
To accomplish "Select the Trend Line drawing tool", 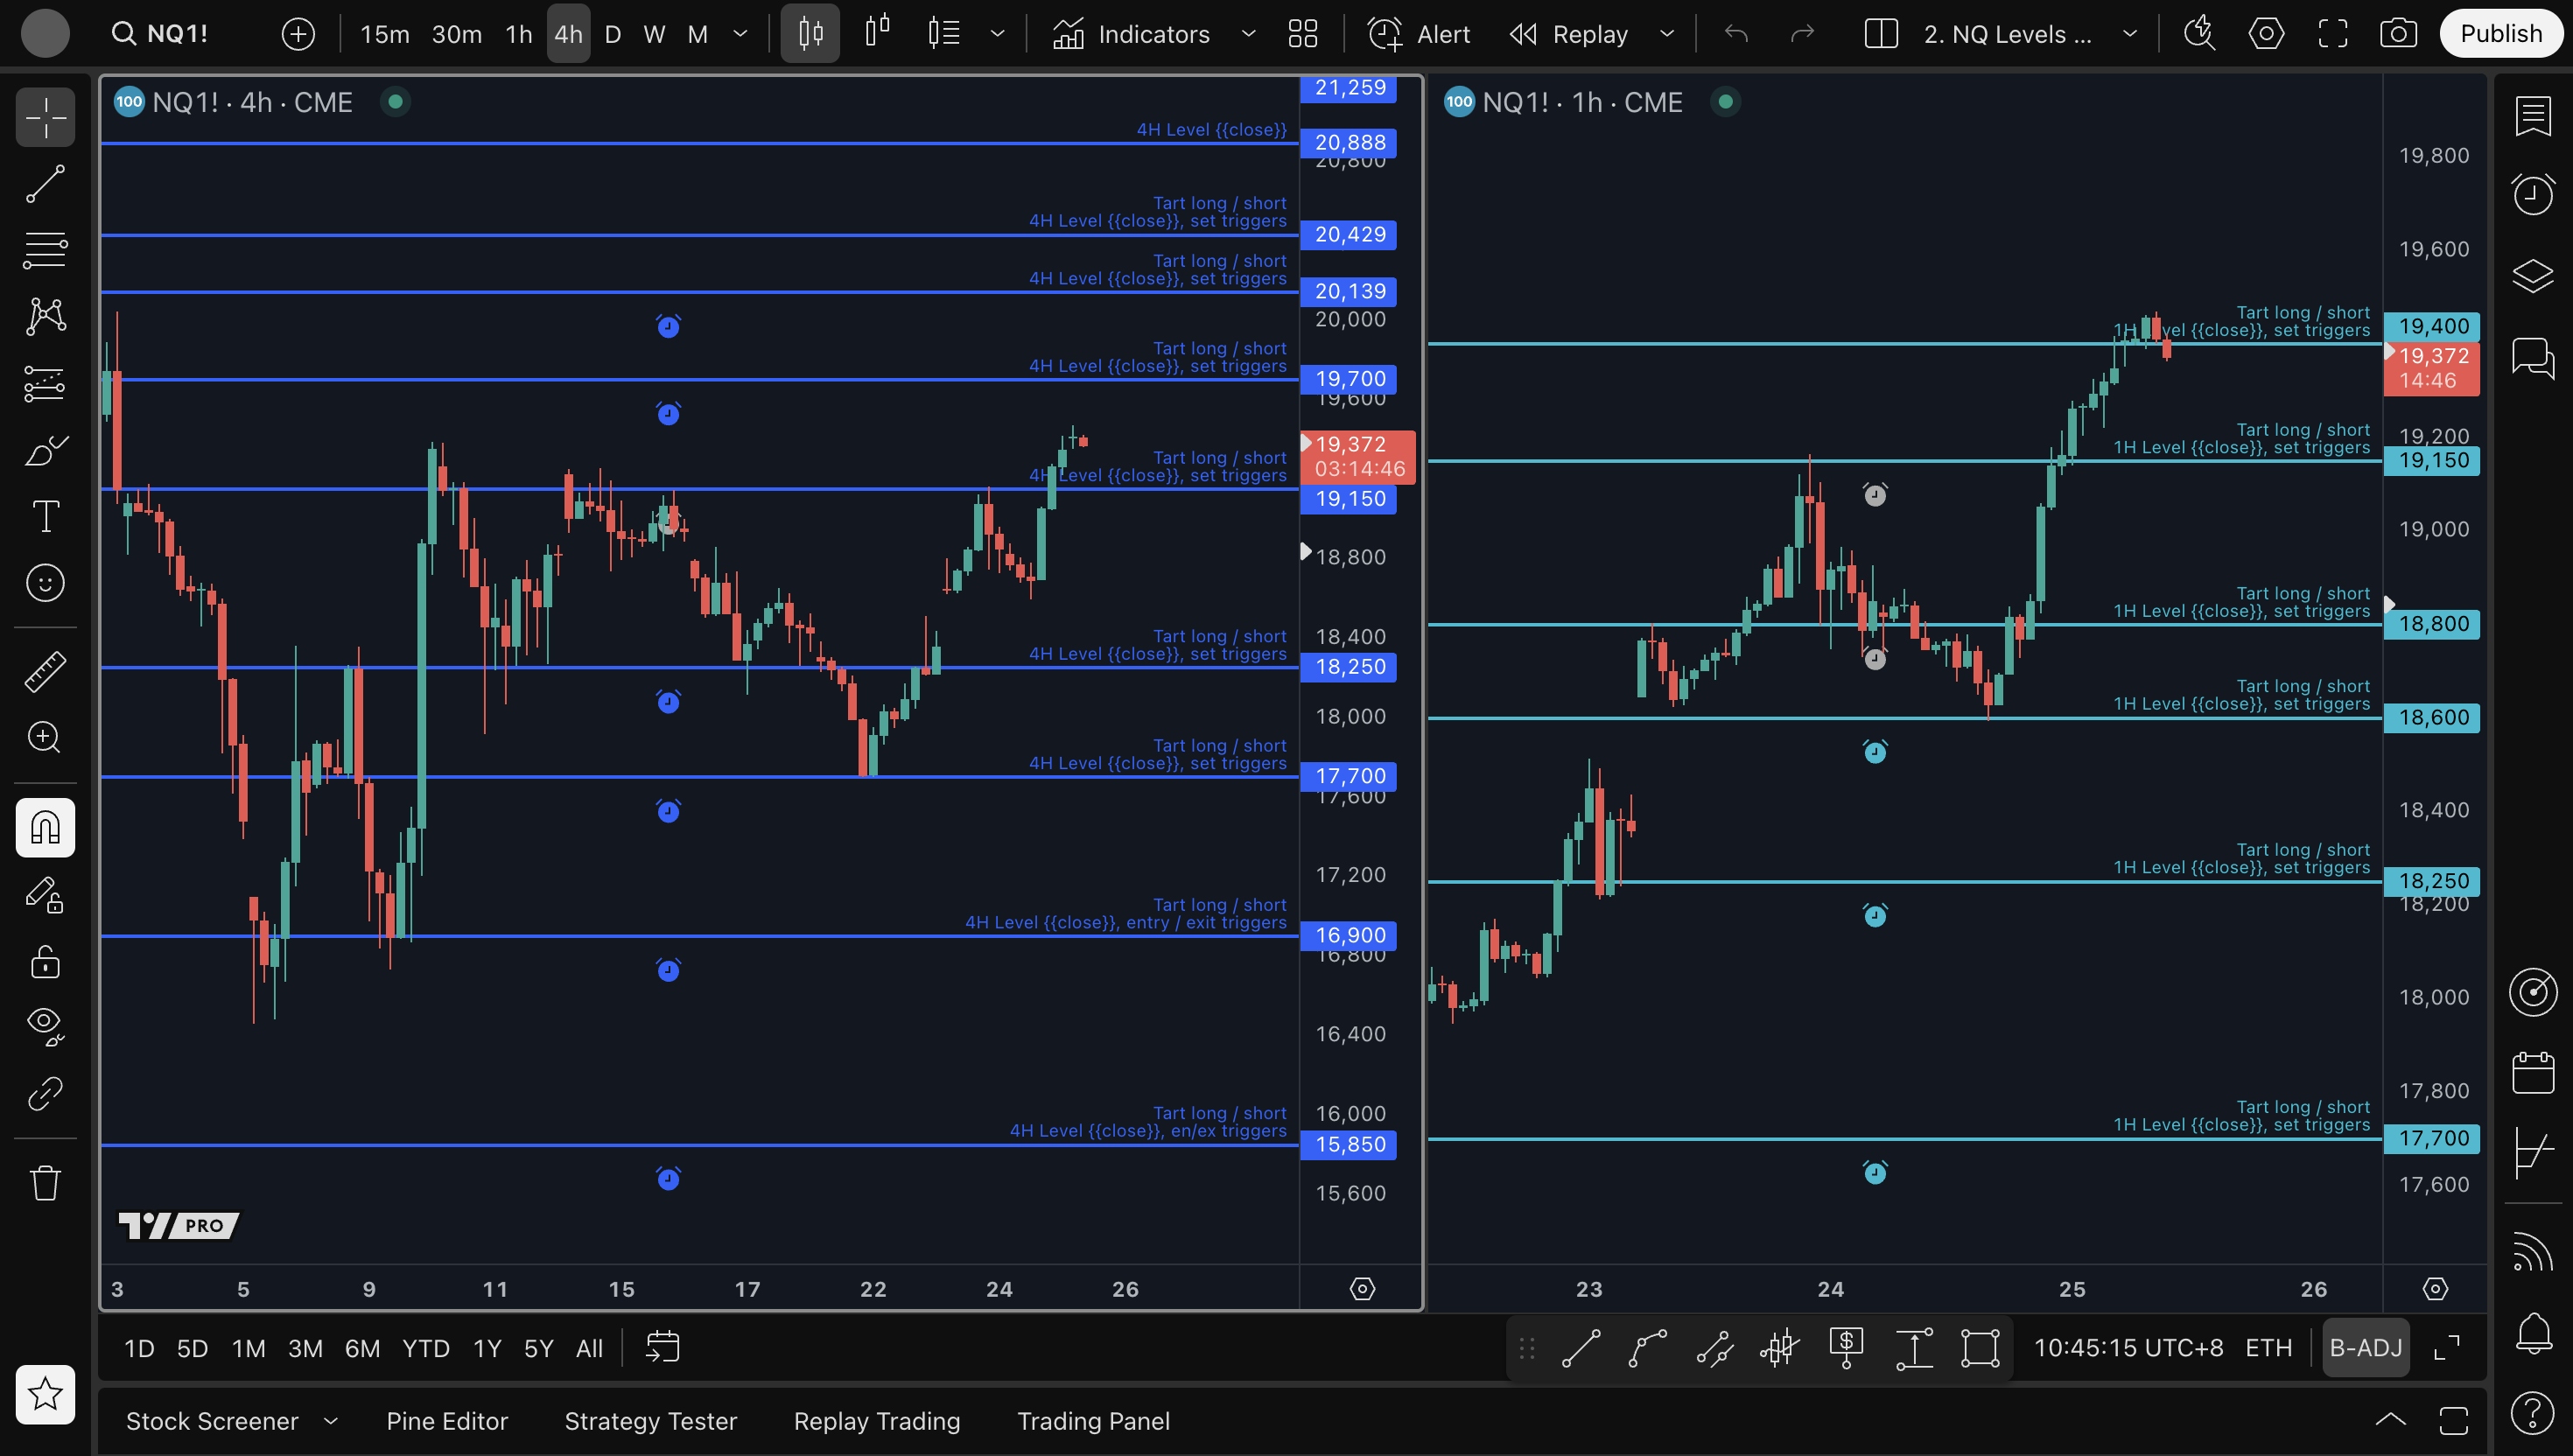I will (x=45, y=184).
